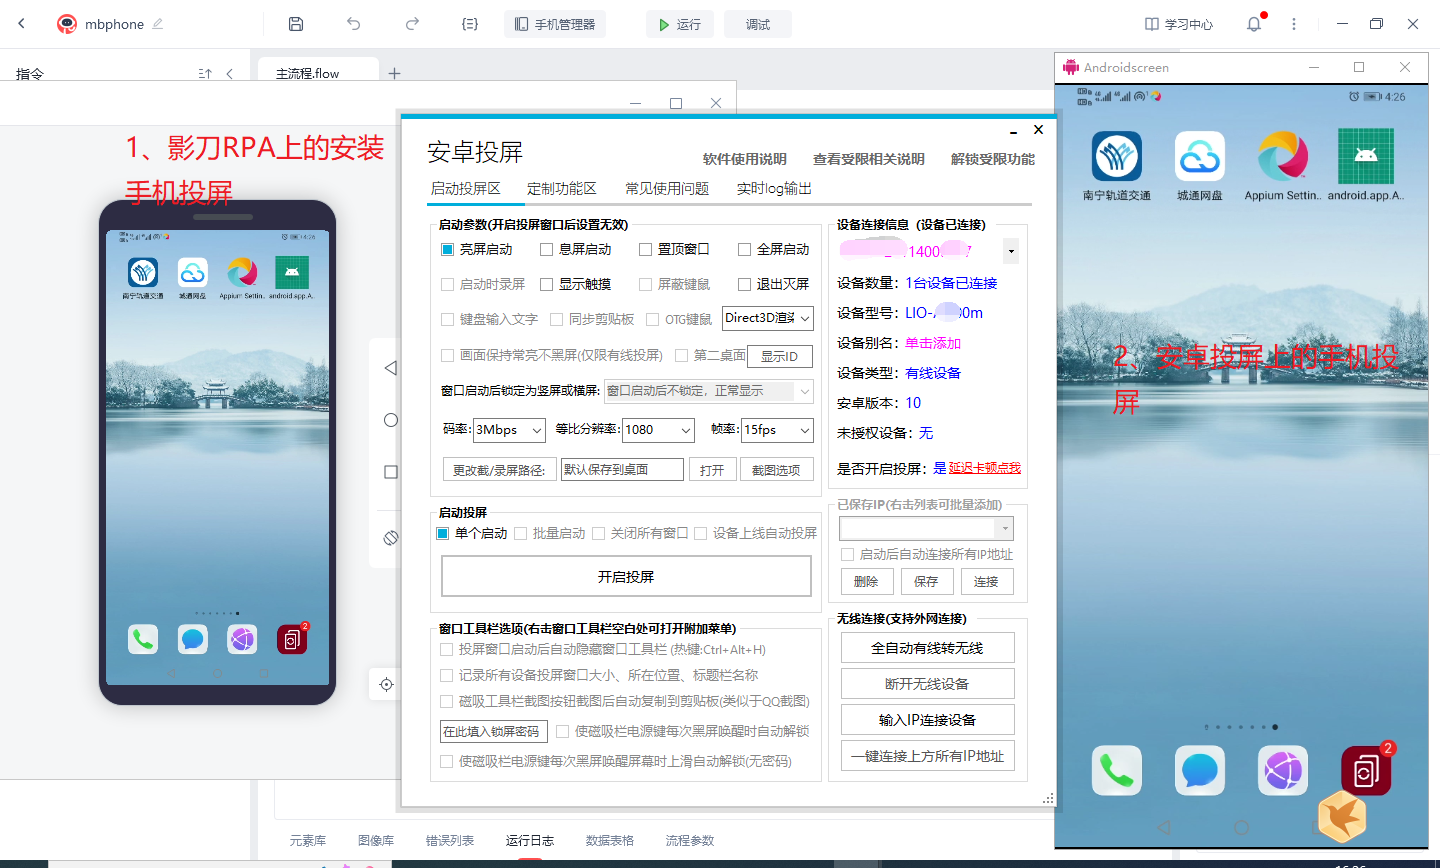Switch to the 主流程.flow tab
The image size is (1440, 868).
(308, 73)
